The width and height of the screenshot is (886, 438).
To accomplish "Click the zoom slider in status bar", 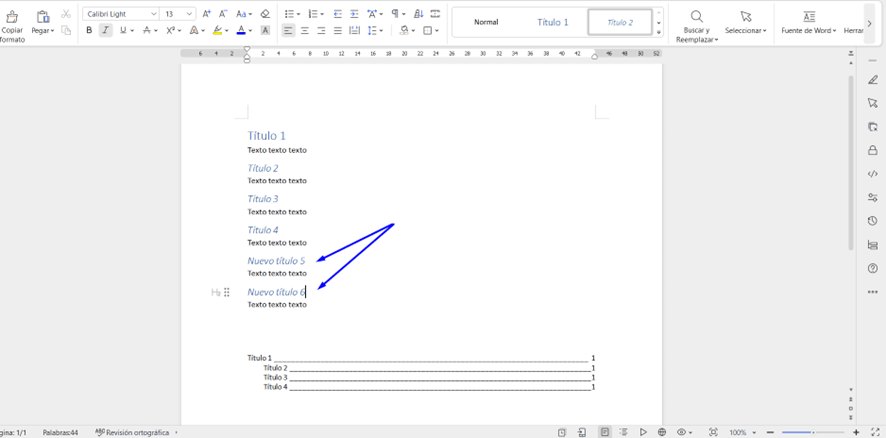I will pyautogui.click(x=812, y=432).
